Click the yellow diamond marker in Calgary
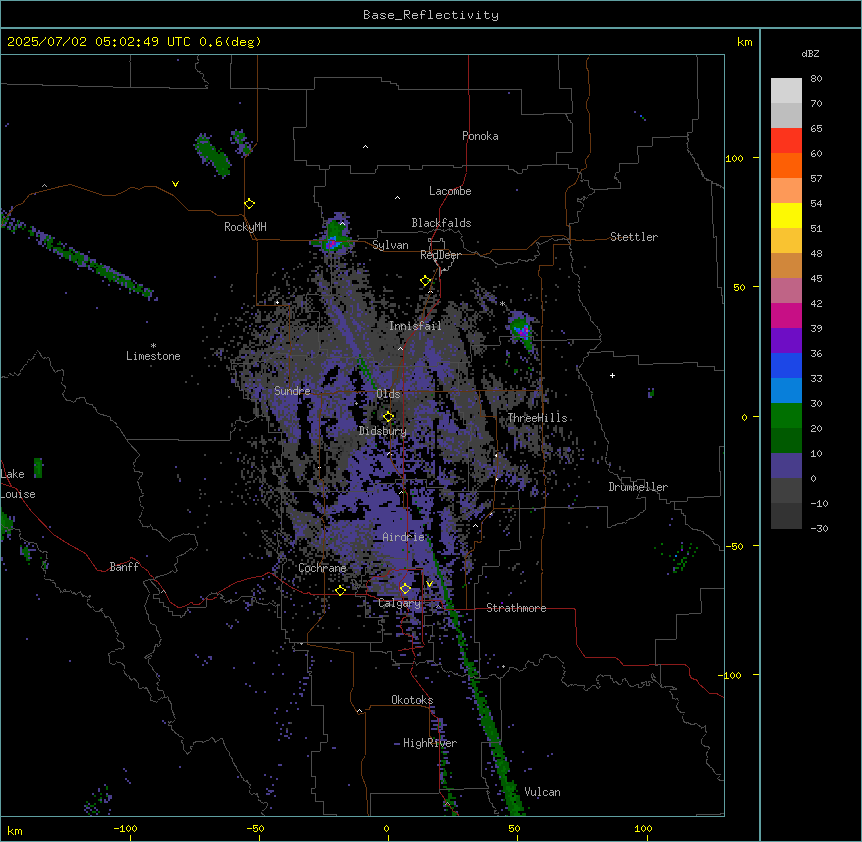 coord(405,589)
